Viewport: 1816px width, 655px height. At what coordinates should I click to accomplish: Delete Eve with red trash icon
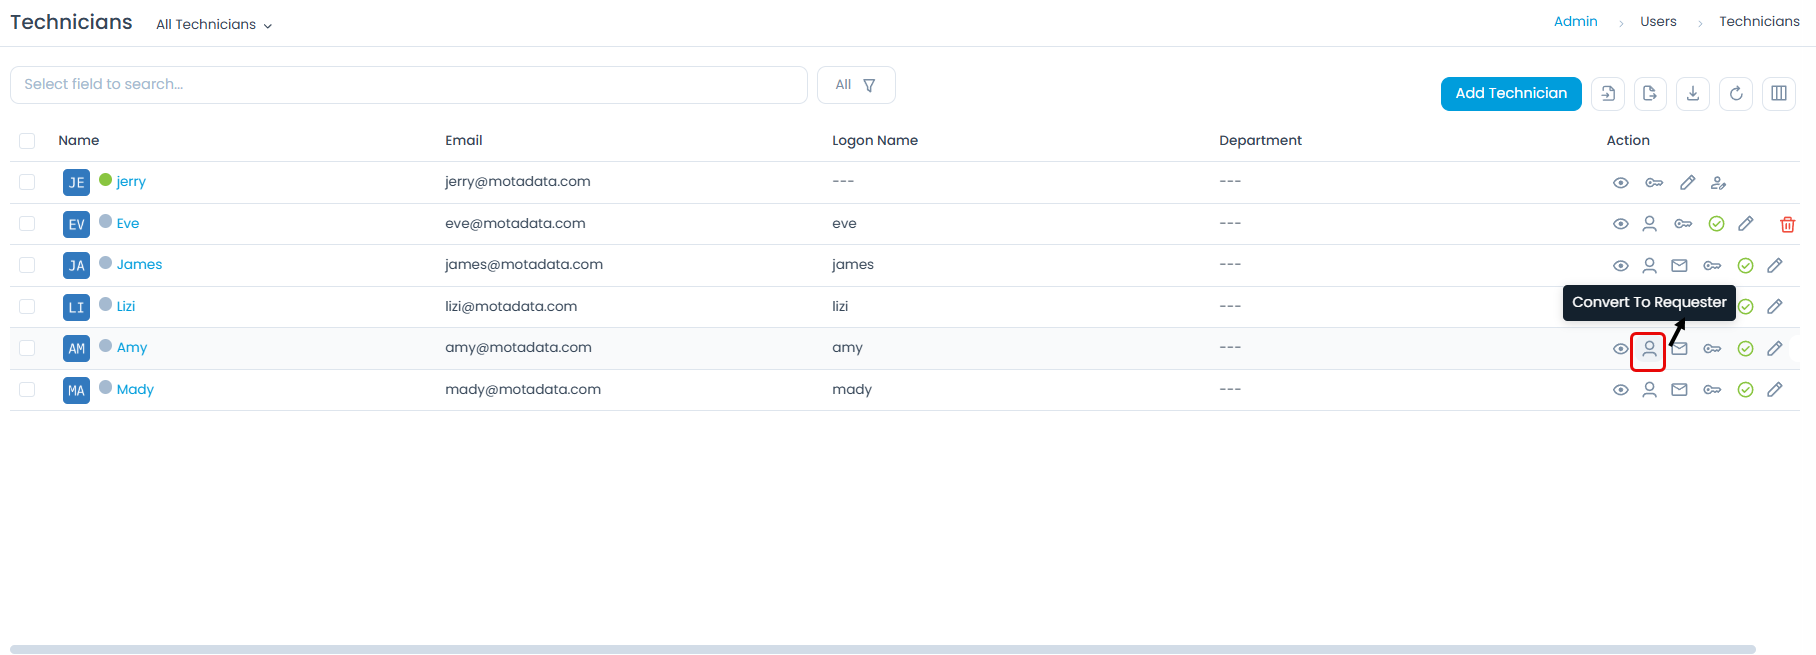point(1788,224)
